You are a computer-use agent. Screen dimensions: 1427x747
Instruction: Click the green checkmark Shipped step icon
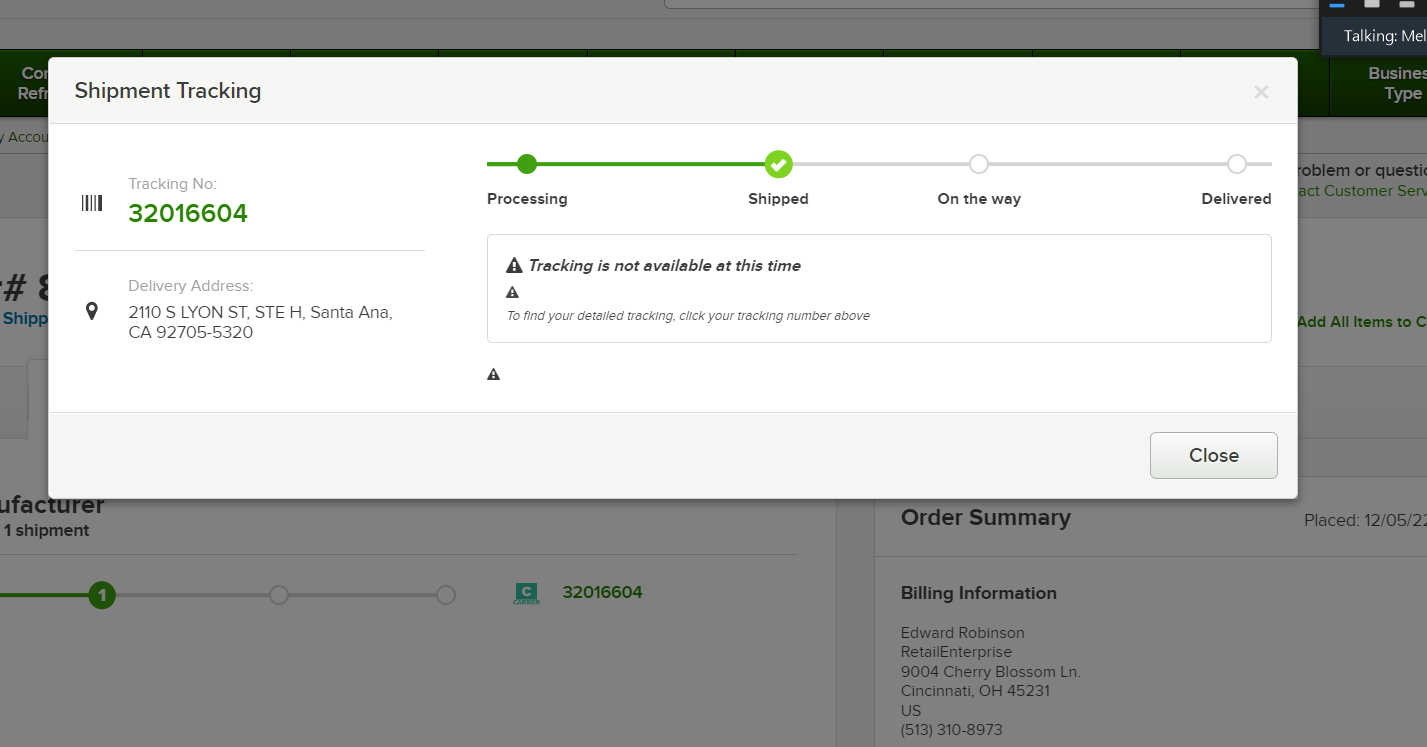coord(778,164)
